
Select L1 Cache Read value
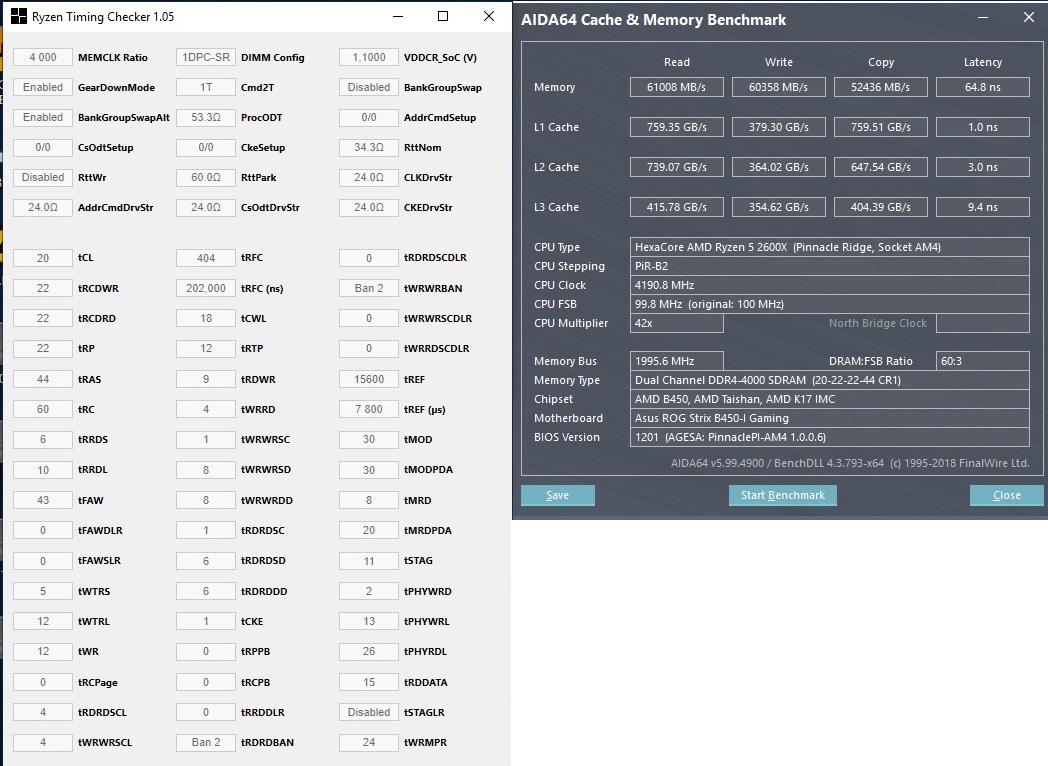tap(676, 127)
